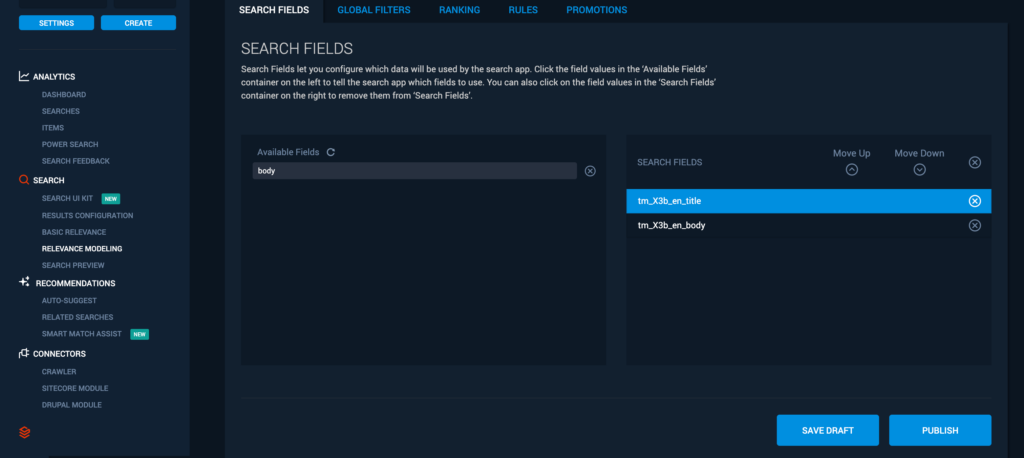Click the body field in Available Fields
1024x458 pixels.
[x=414, y=171]
